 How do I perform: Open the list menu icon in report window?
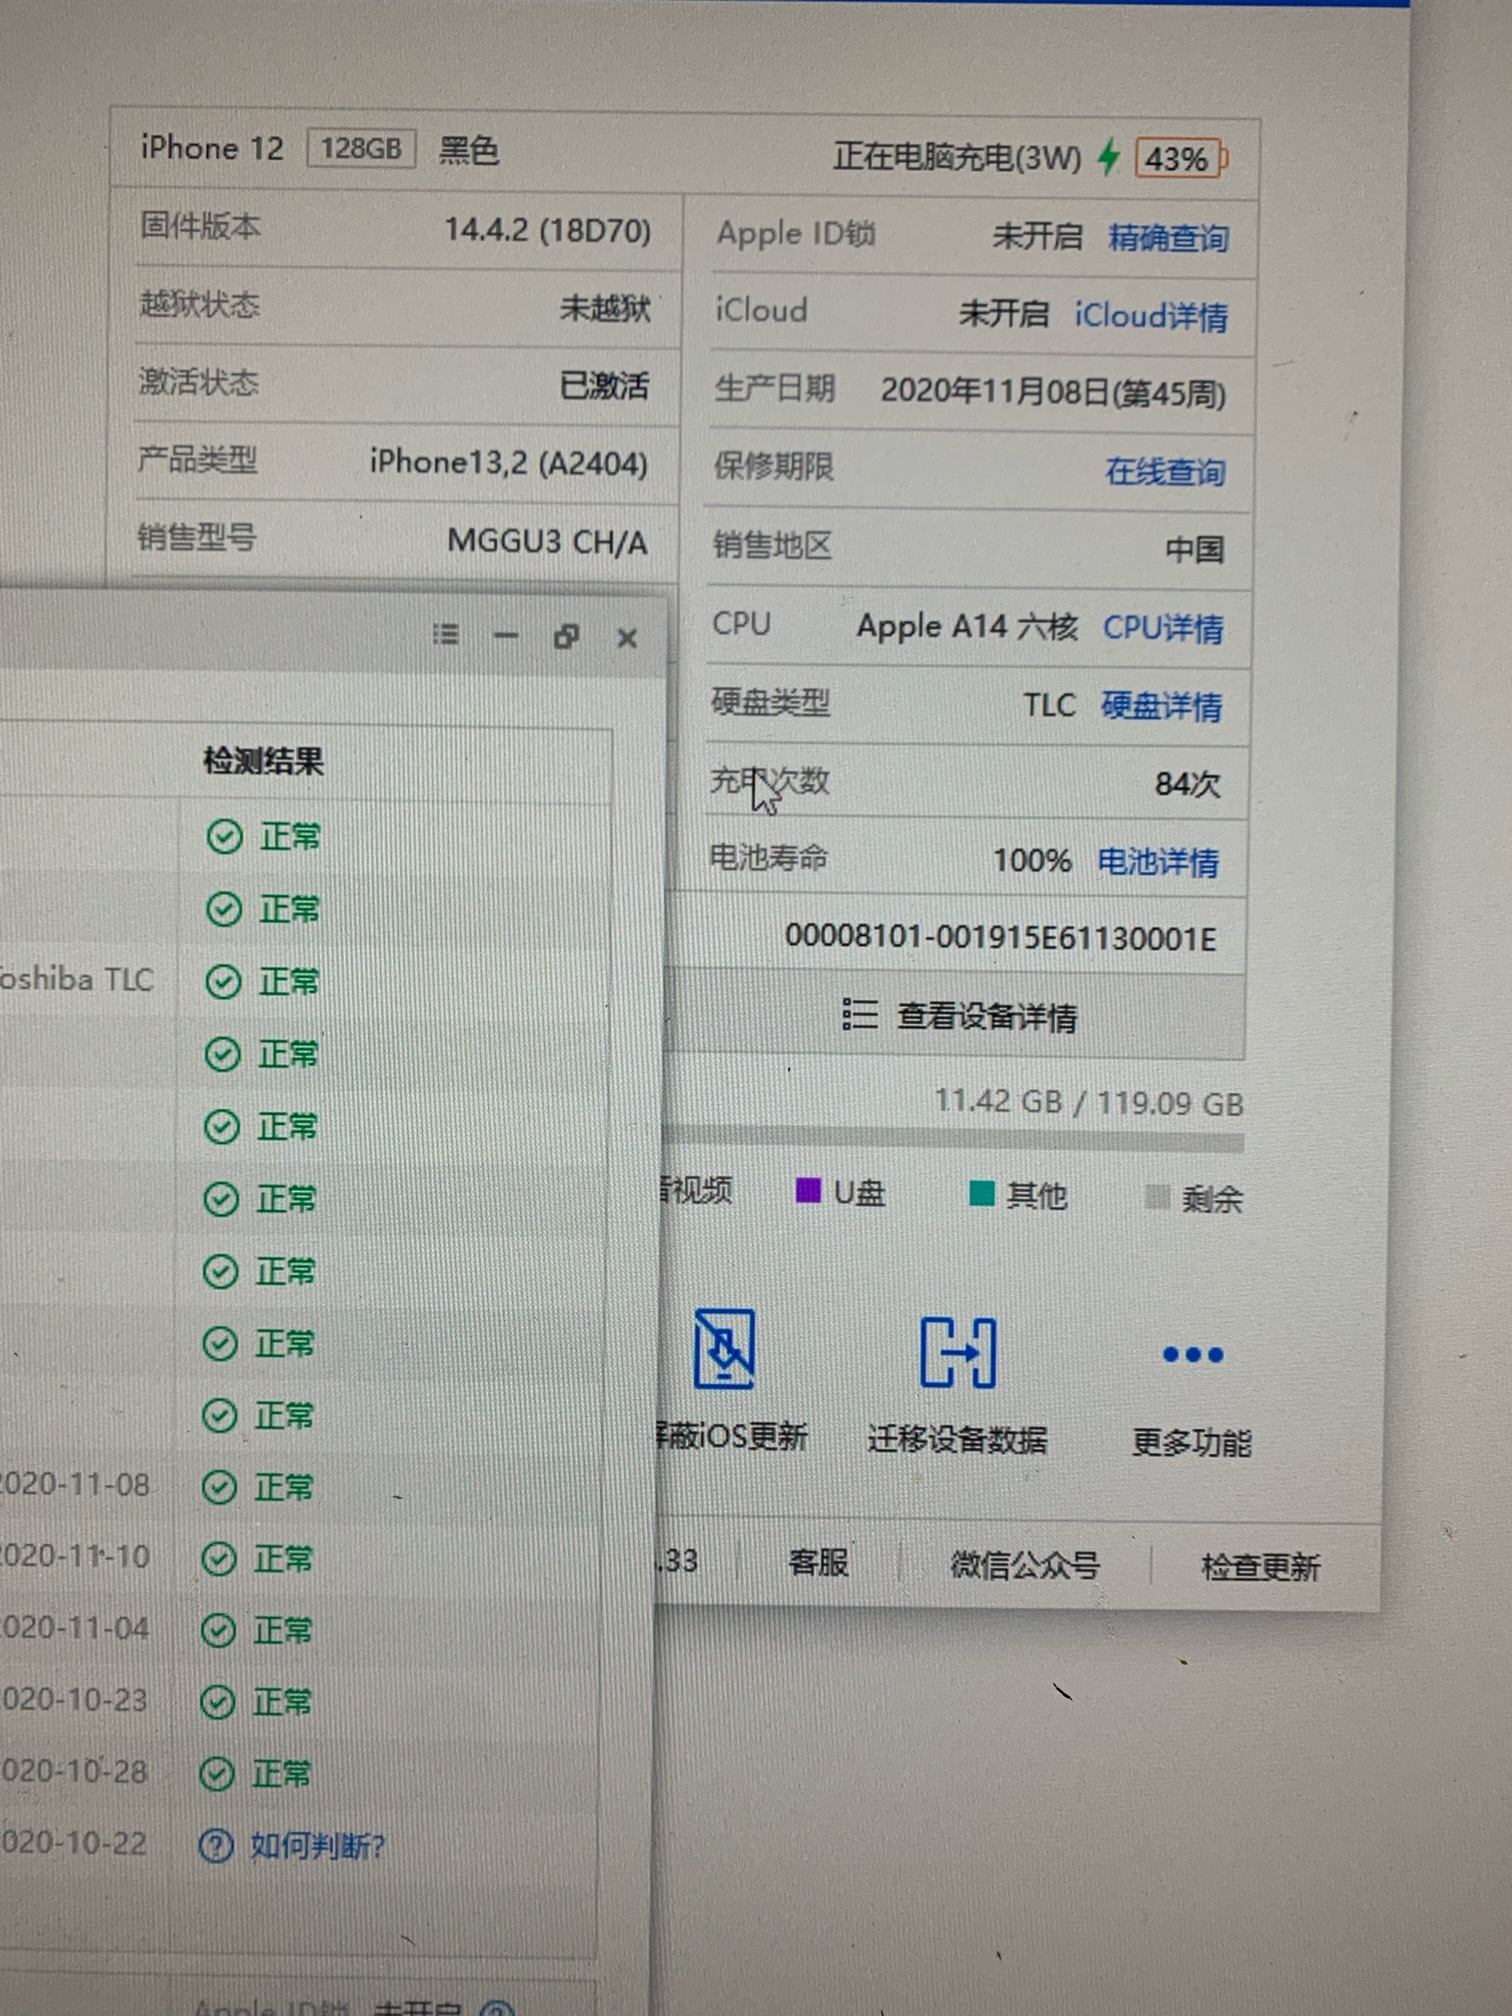tap(446, 634)
